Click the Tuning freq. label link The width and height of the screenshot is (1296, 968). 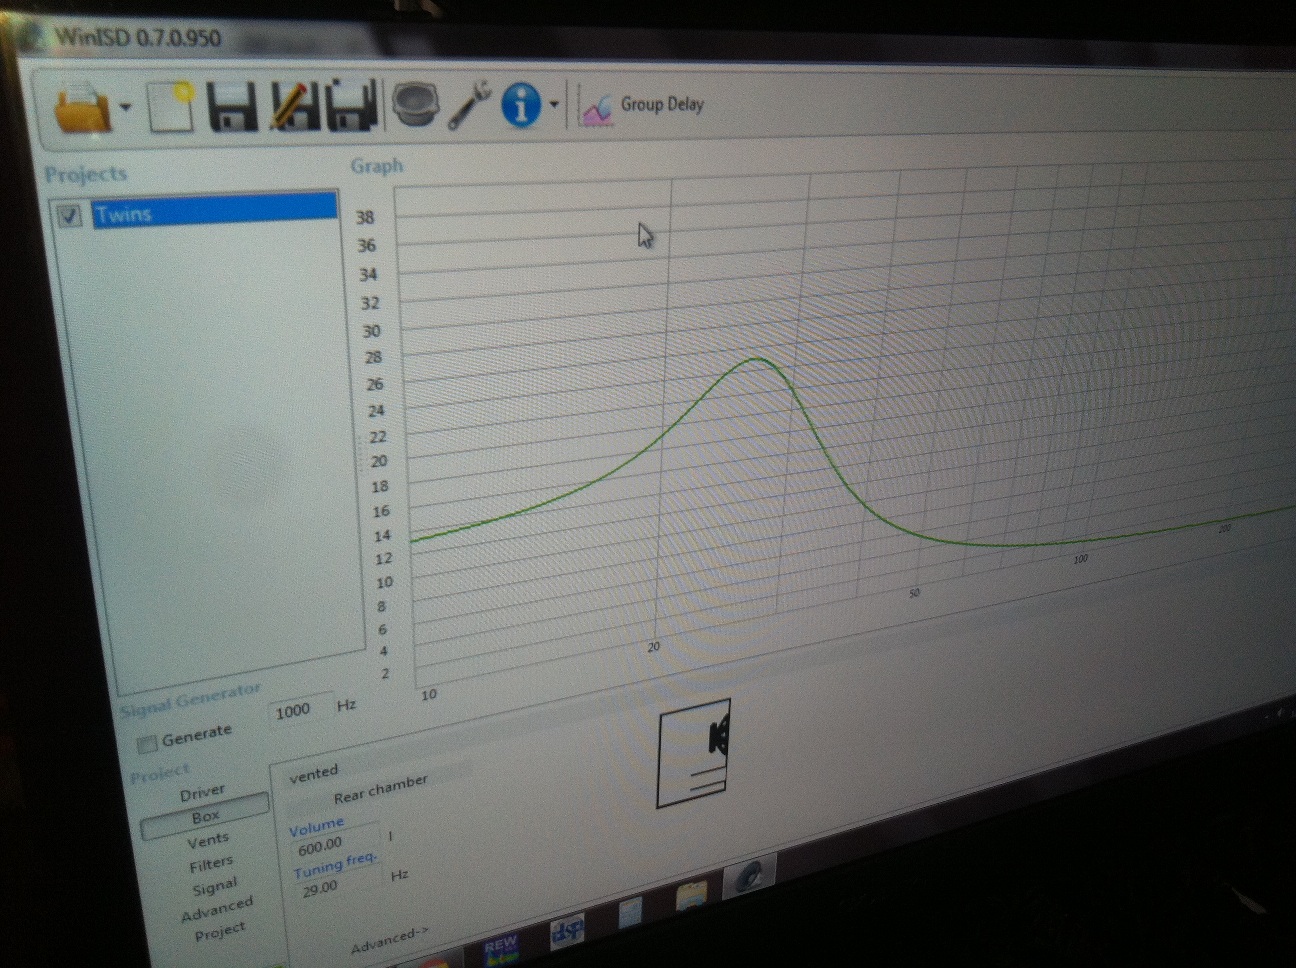pos(335,865)
